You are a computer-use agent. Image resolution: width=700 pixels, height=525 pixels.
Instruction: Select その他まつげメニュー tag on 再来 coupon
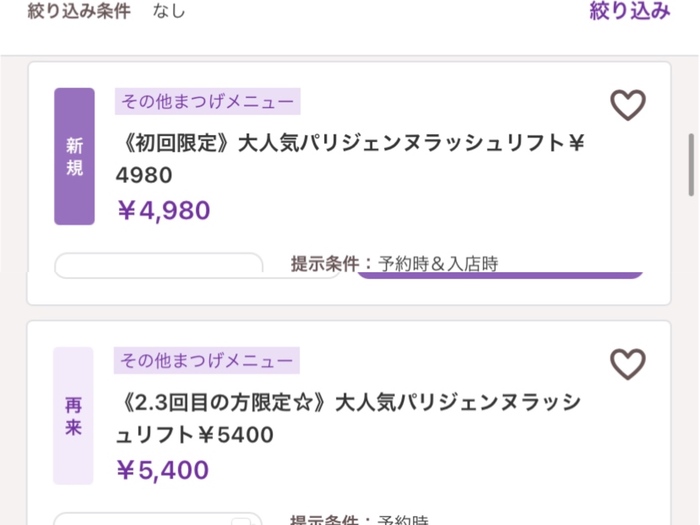[207, 360]
